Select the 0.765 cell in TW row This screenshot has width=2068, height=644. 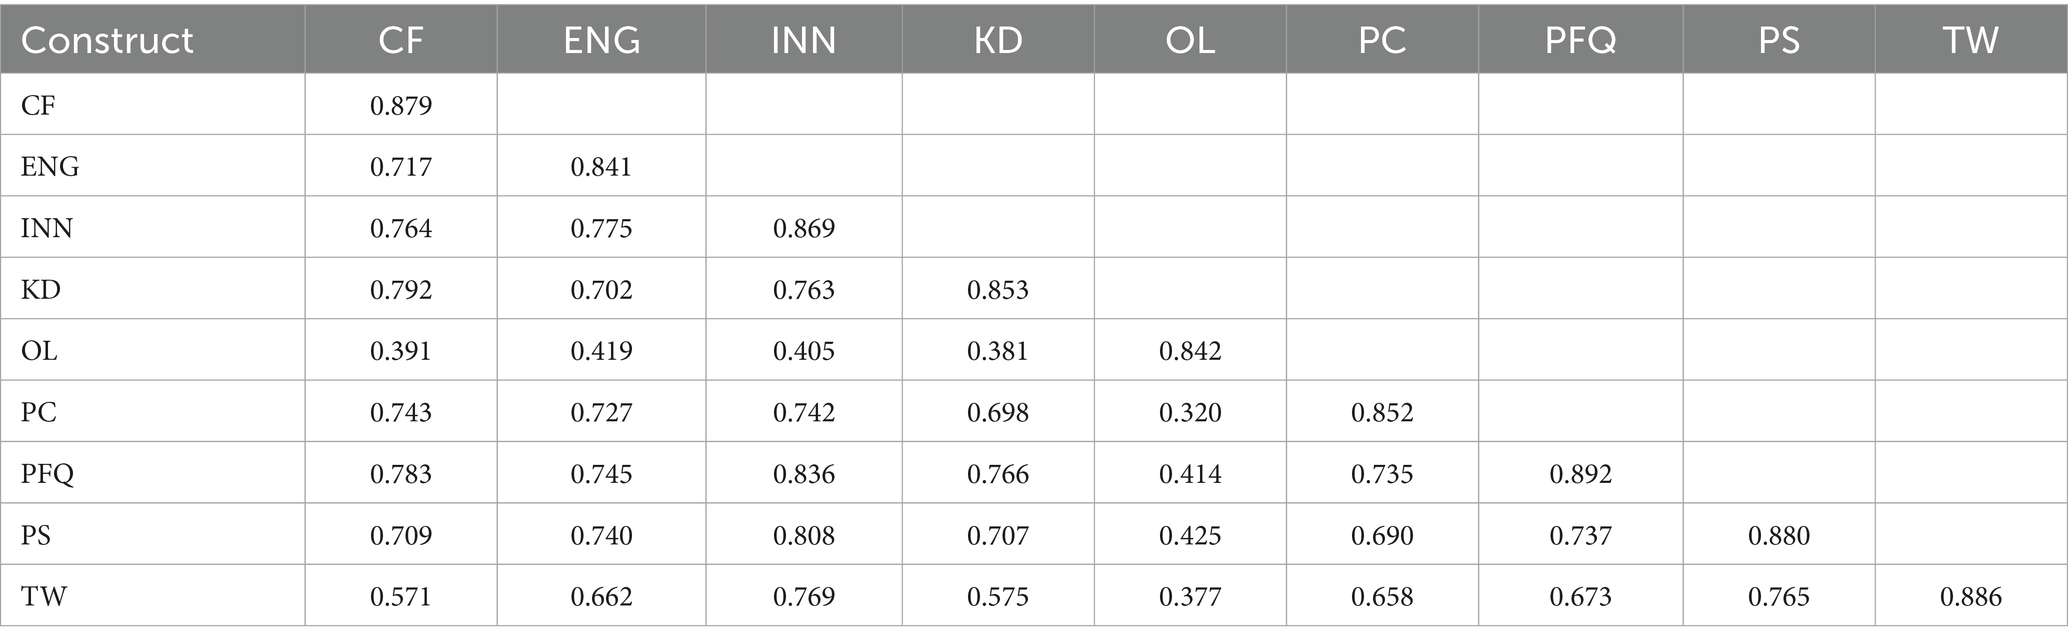(x=1778, y=597)
